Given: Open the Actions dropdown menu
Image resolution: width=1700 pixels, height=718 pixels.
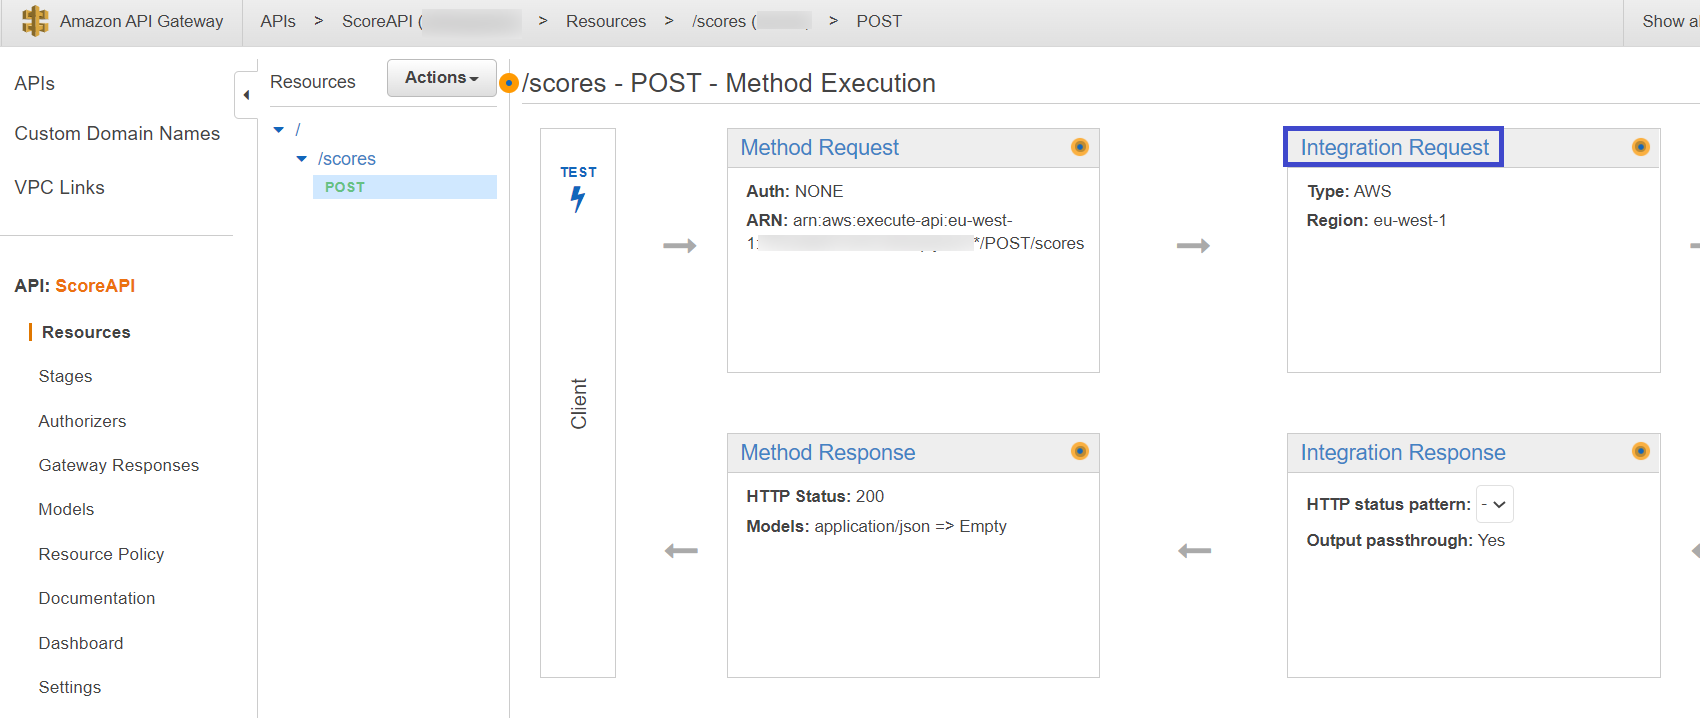Looking at the screenshot, I should pos(442,78).
